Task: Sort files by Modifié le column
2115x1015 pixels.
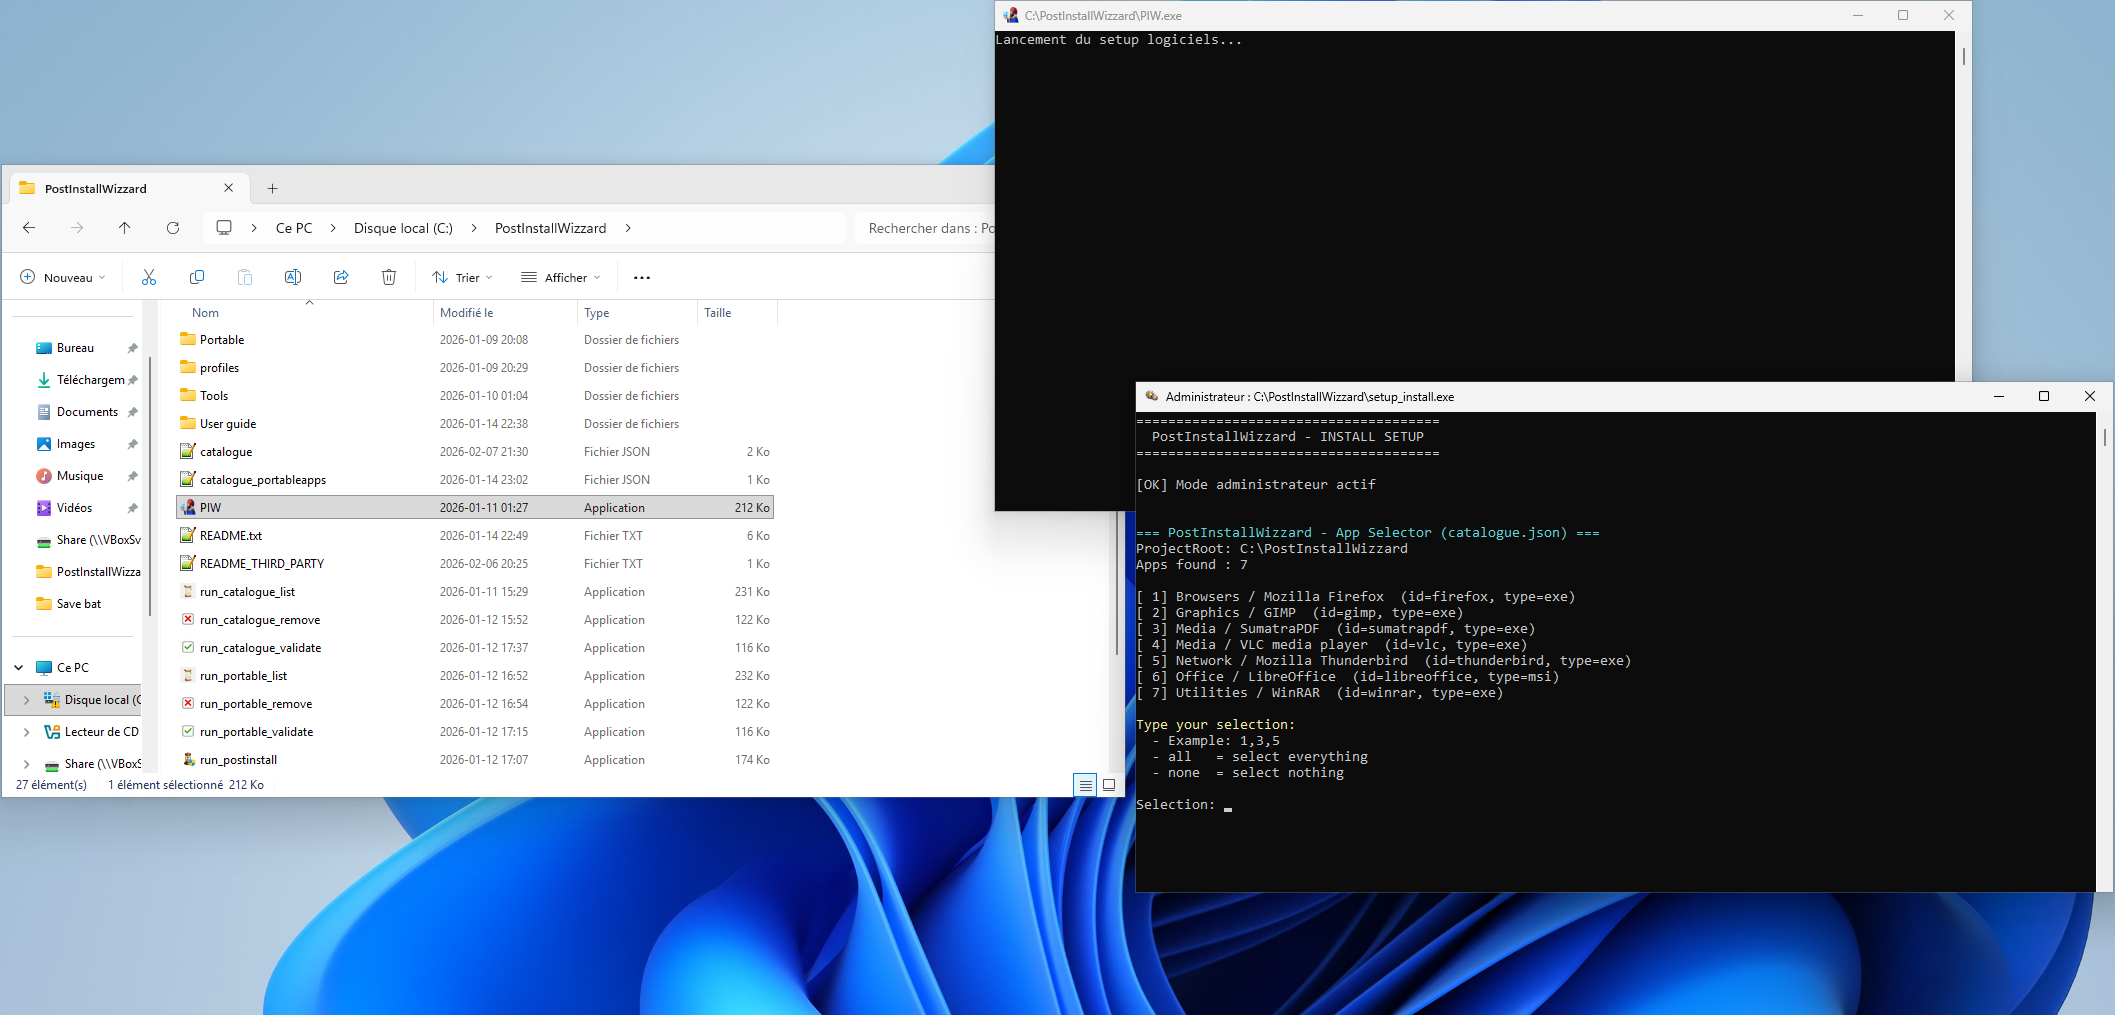Action: click(467, 313)
